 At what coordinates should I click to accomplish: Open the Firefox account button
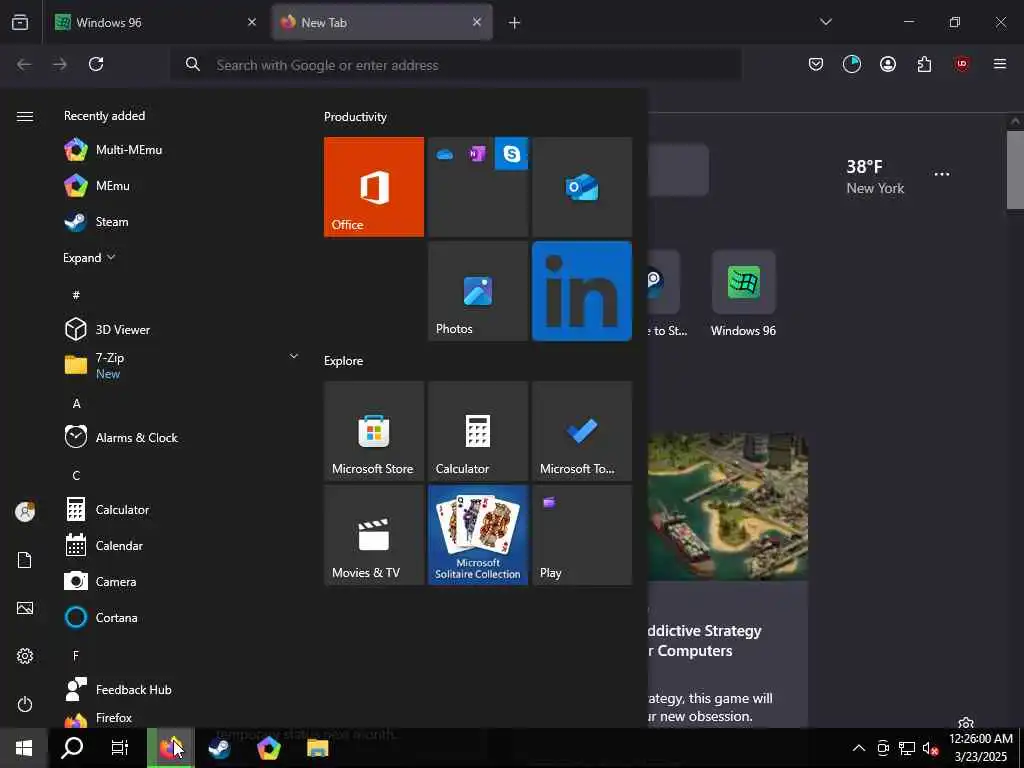(888, 64)
